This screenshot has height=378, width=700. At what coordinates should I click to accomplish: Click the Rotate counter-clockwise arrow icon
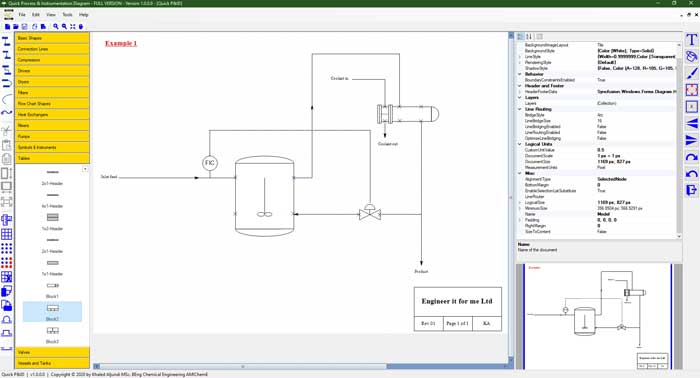(691, 174)
